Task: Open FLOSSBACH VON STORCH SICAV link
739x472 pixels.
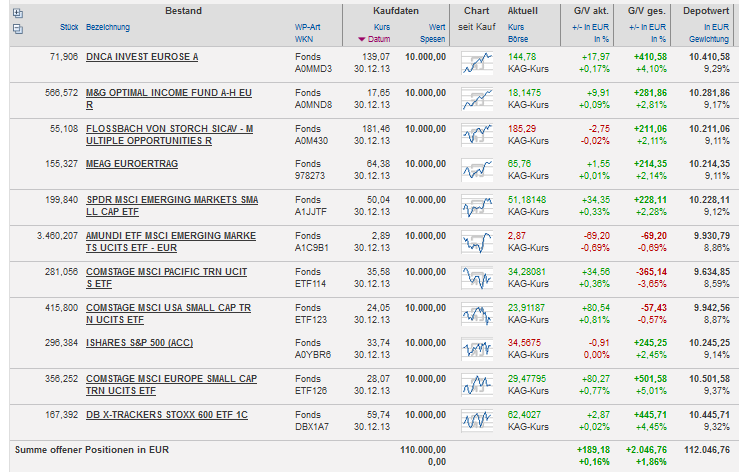Action: point(169,135)
